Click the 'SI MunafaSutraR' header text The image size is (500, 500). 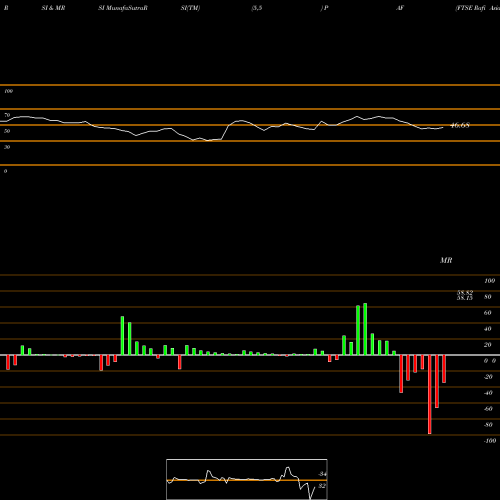pyautogui.click(x=123, y=8)
